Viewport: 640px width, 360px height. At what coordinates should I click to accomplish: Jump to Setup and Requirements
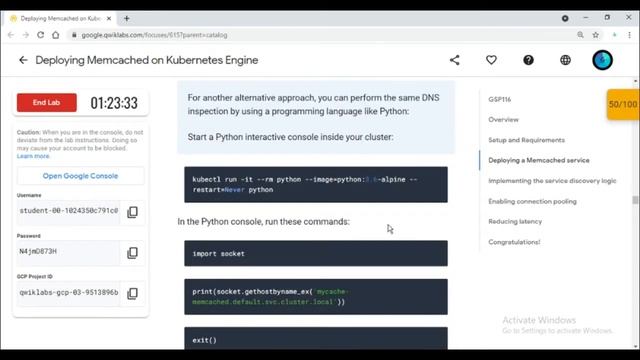[x=527, y=140]
